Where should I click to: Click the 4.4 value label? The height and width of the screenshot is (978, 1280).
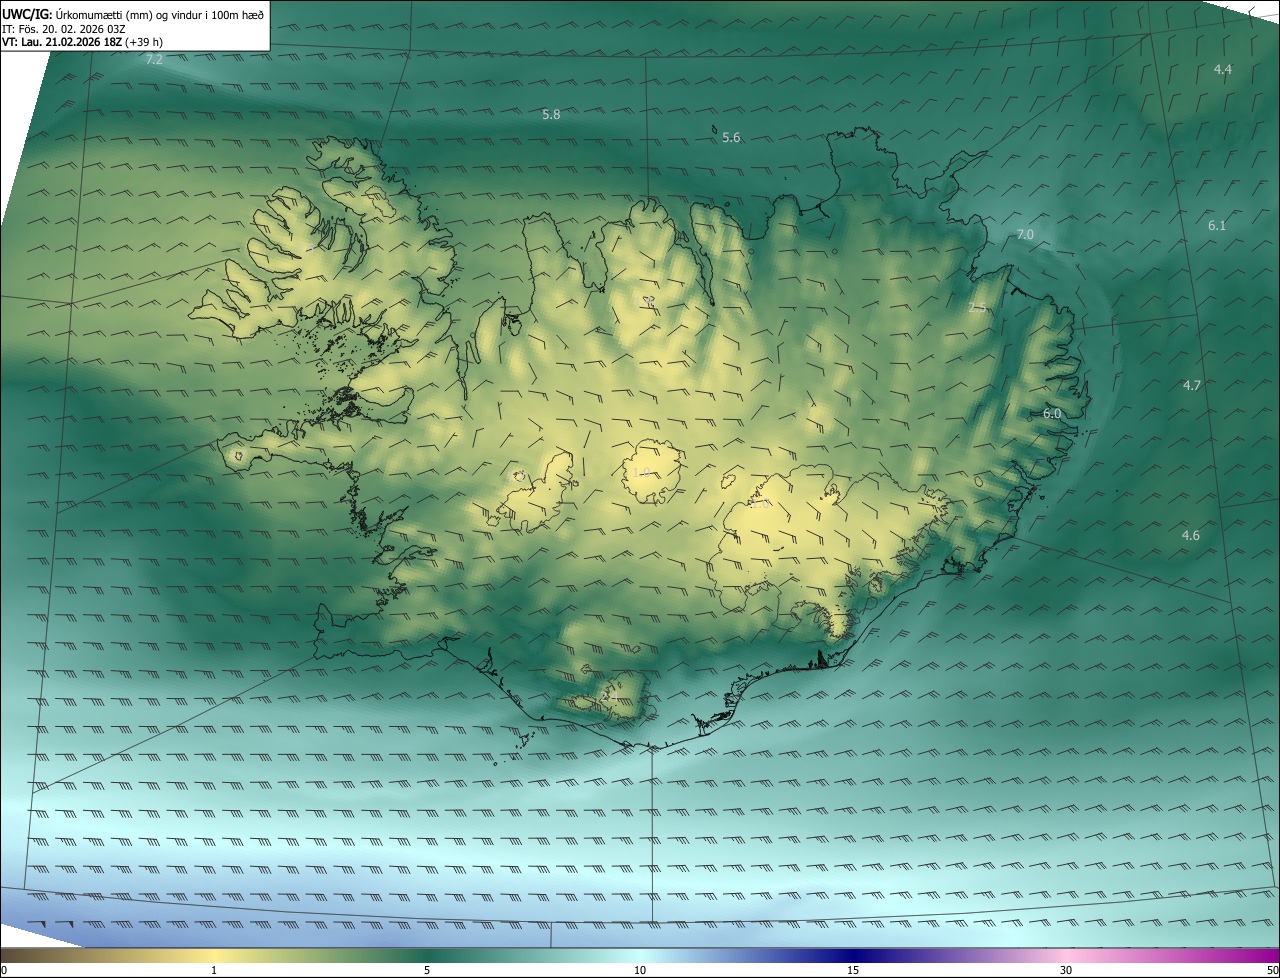coord(1223,69)
